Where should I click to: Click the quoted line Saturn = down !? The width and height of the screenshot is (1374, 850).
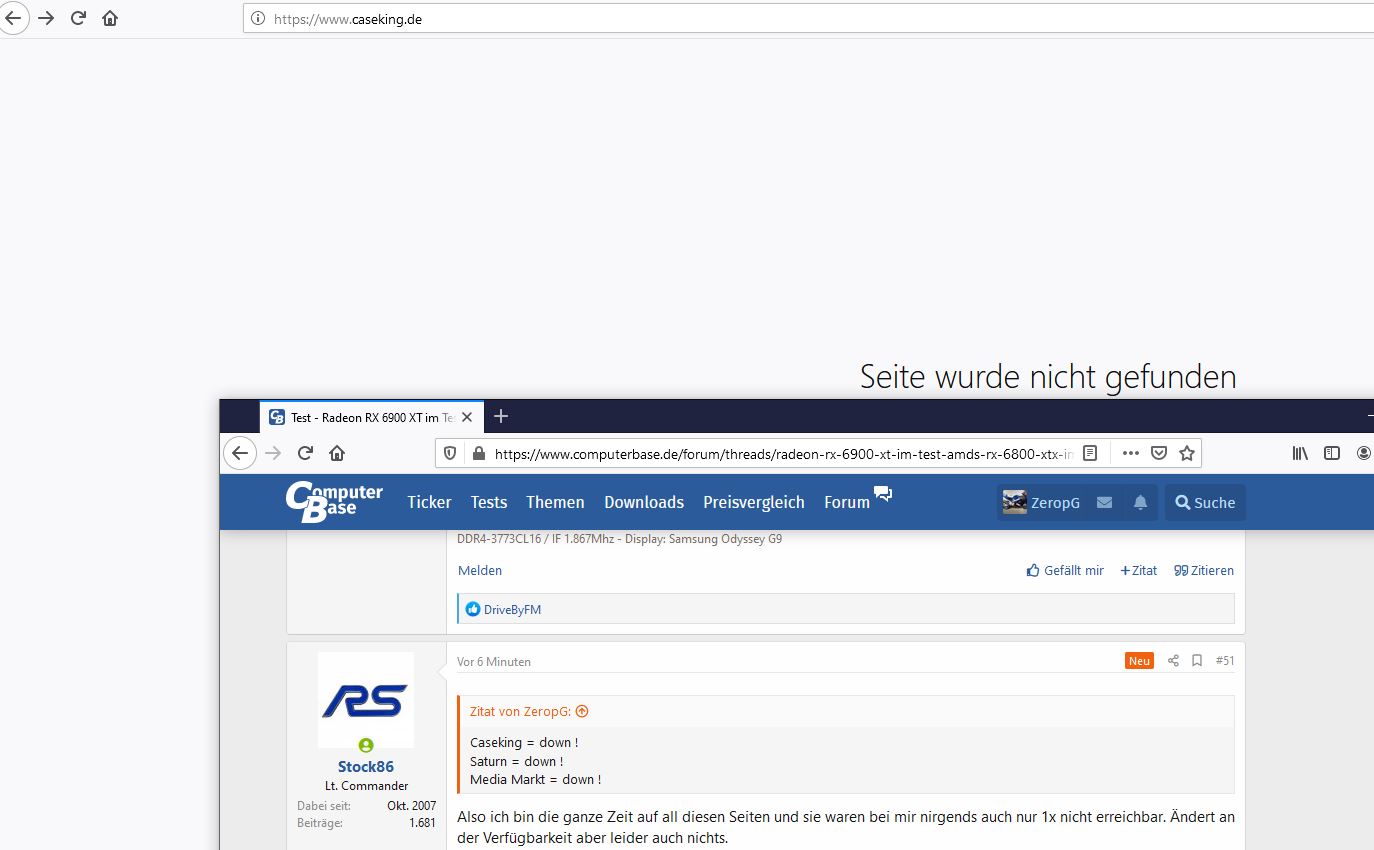click(516, 761)
